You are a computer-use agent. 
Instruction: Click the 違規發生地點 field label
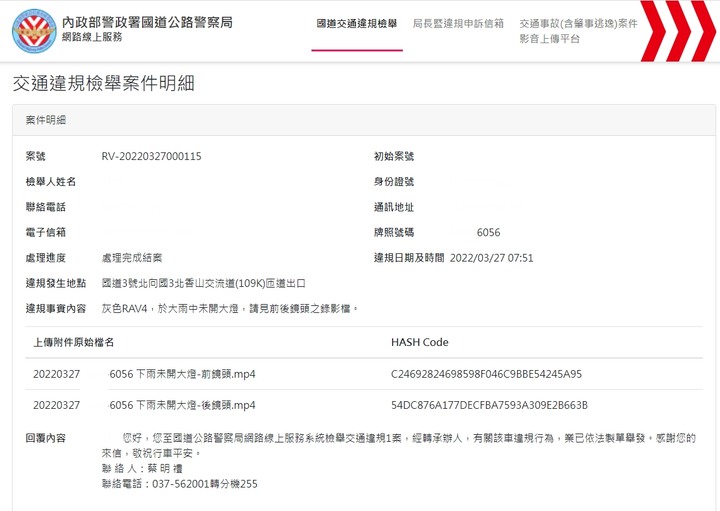pos(56,283)
